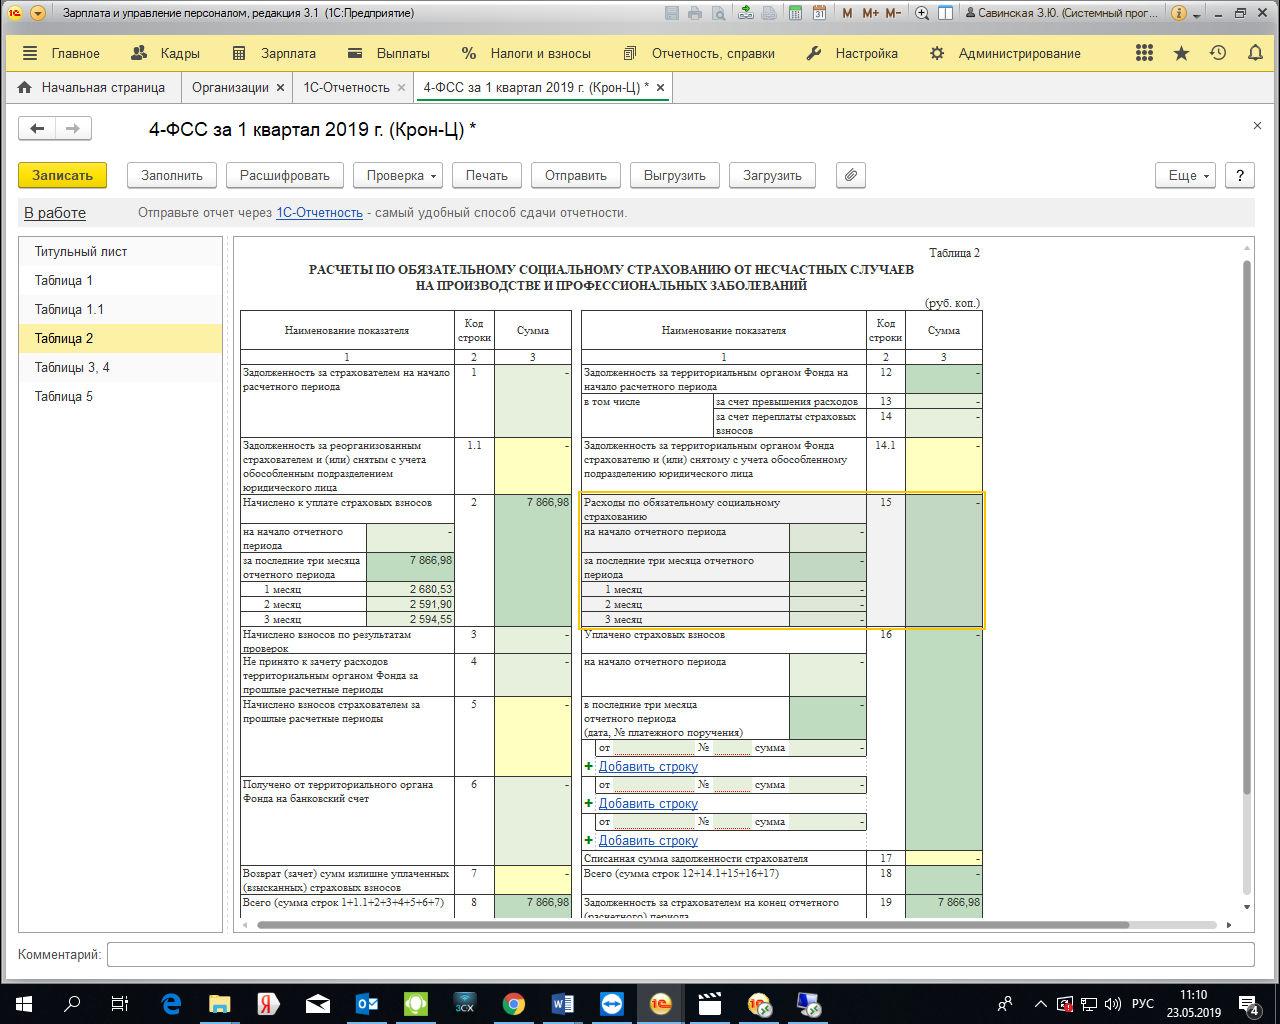
Task: Click the zoom magnifier icon in the title bar
Action: pyautogui.click(x=921, y=13)
